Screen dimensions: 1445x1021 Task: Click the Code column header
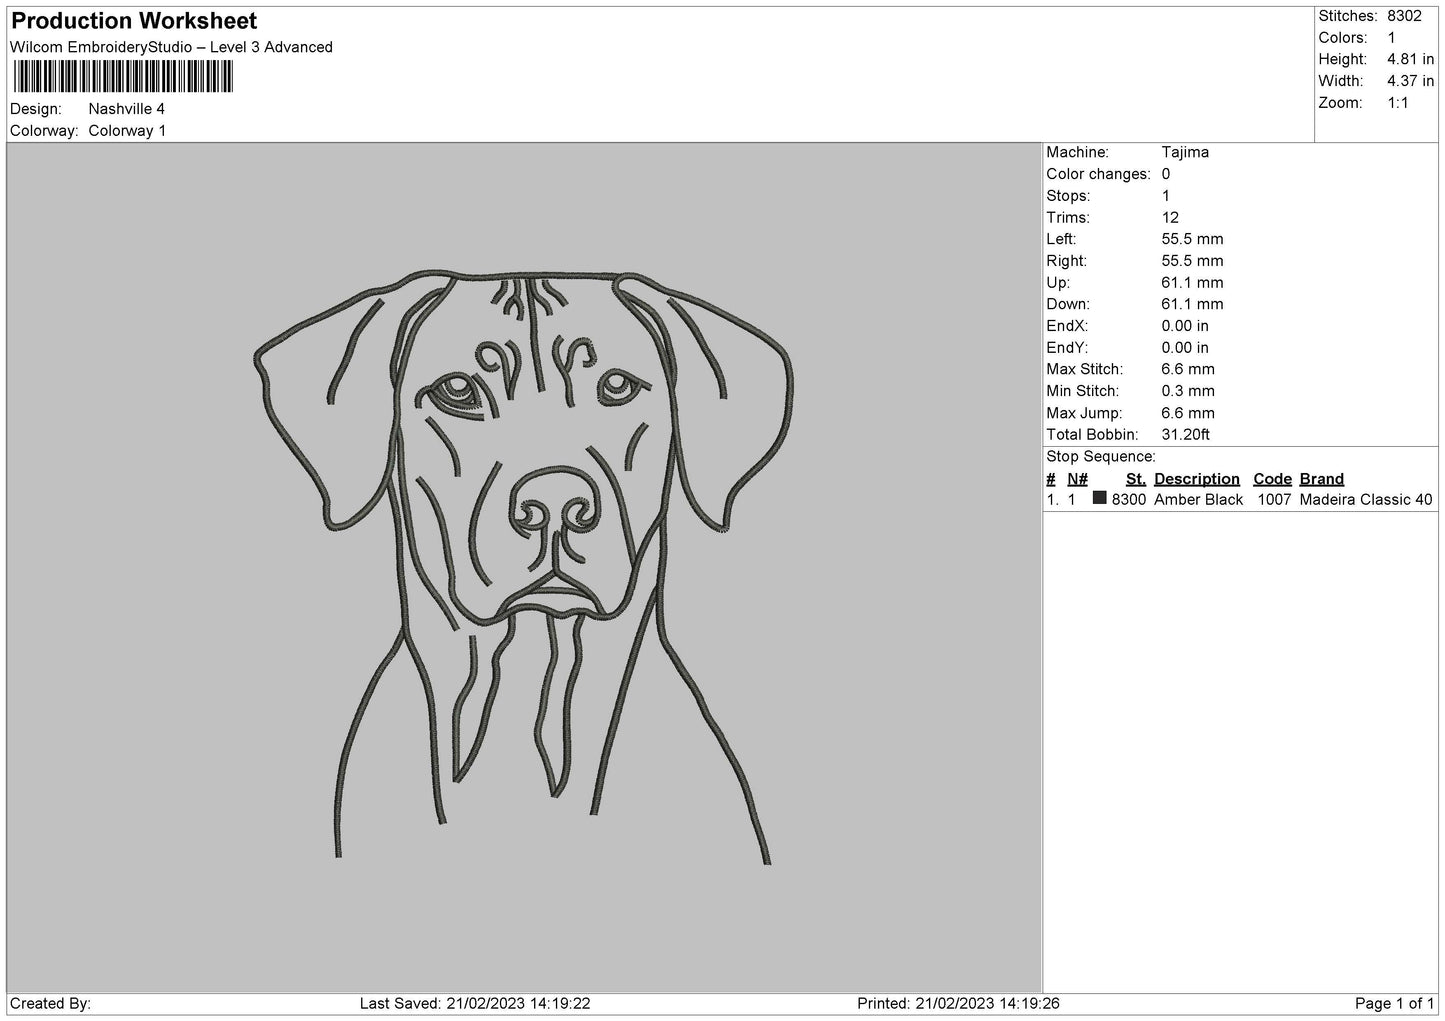pos(1272,479)
